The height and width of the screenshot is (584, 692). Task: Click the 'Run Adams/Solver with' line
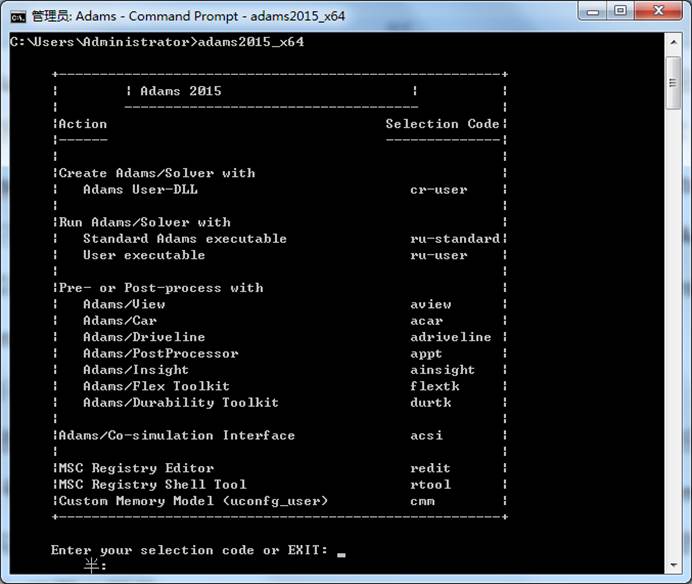point(145,222)
